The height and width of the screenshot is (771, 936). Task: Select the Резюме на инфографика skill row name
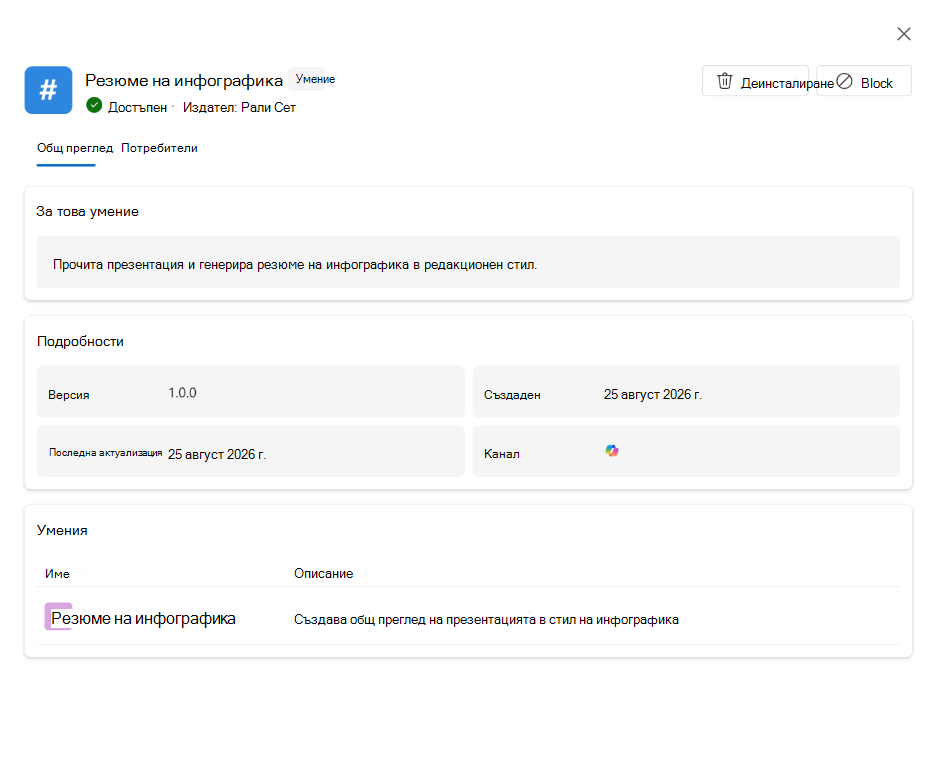click(x=143, y=619)
